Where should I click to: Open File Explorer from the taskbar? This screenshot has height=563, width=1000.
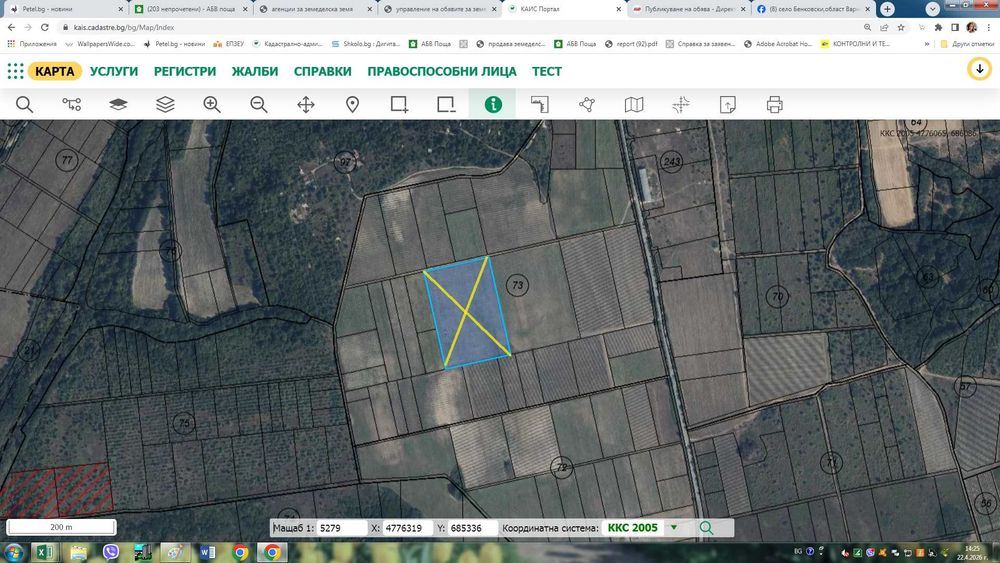click(78, 552)
